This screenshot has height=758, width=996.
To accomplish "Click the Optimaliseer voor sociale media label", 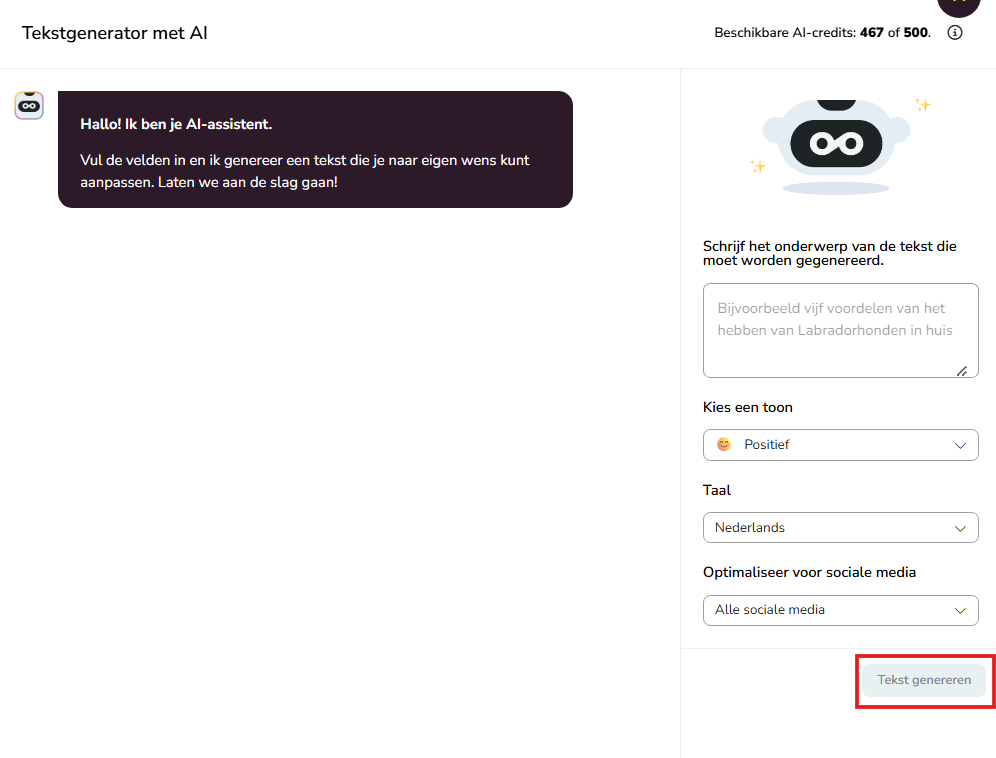I will pos(809,572).
